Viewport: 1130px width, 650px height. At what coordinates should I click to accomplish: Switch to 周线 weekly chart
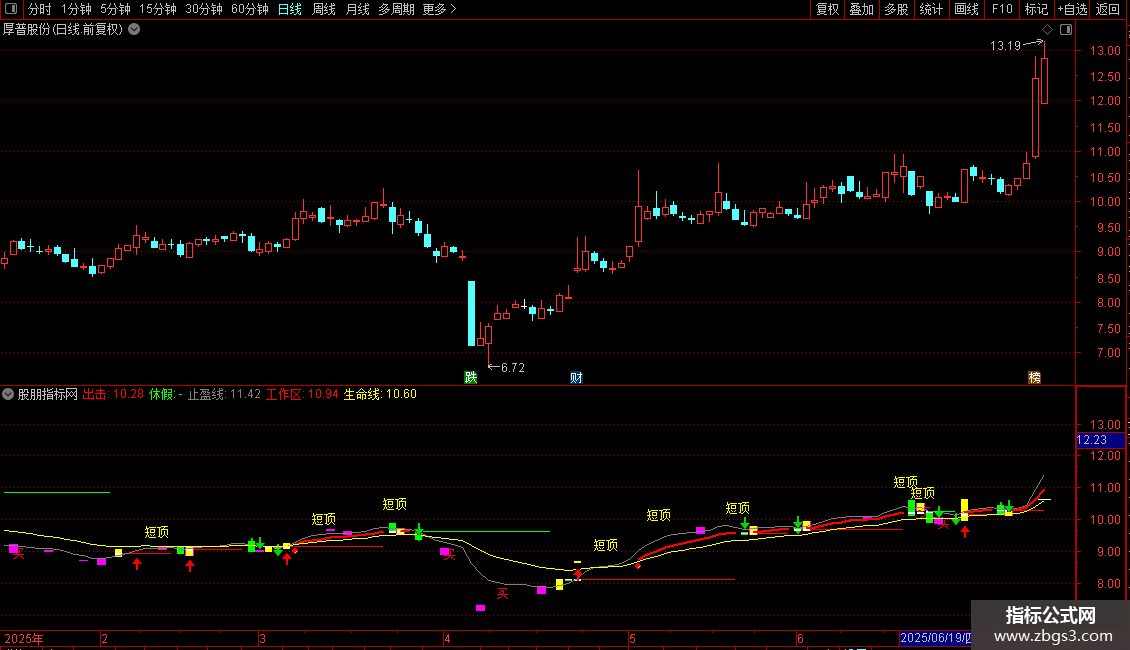tap(324, 9)
